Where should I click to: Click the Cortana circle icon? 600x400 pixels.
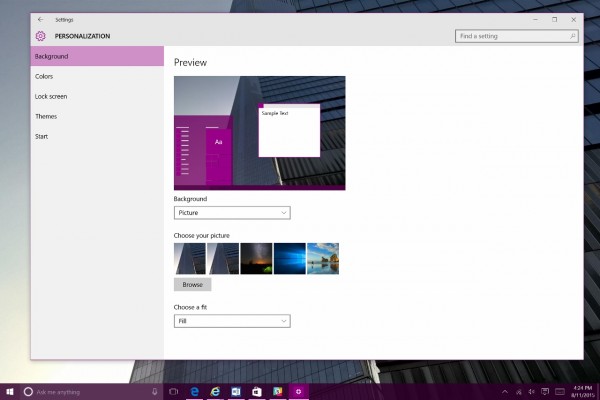(28, 392)
